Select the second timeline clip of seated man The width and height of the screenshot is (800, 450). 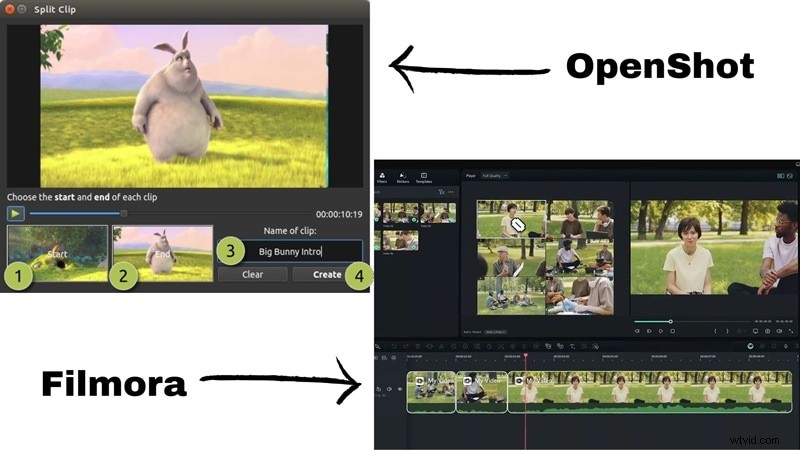click(482, 392)
